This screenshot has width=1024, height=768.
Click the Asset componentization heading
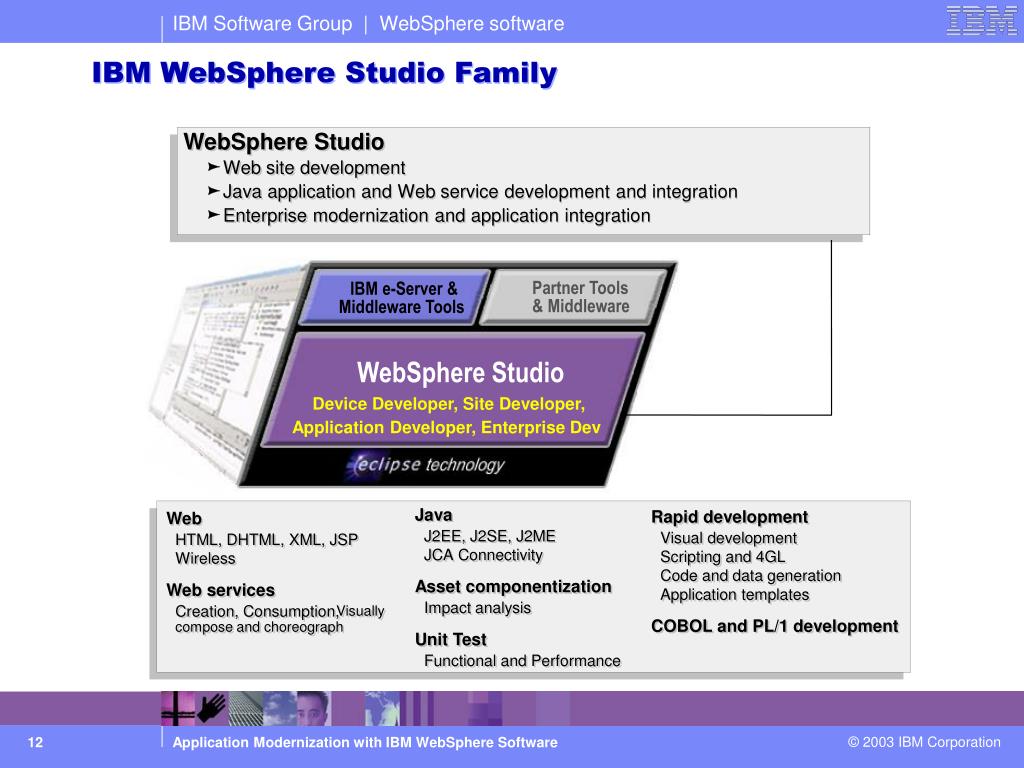(x=513, y=586)
